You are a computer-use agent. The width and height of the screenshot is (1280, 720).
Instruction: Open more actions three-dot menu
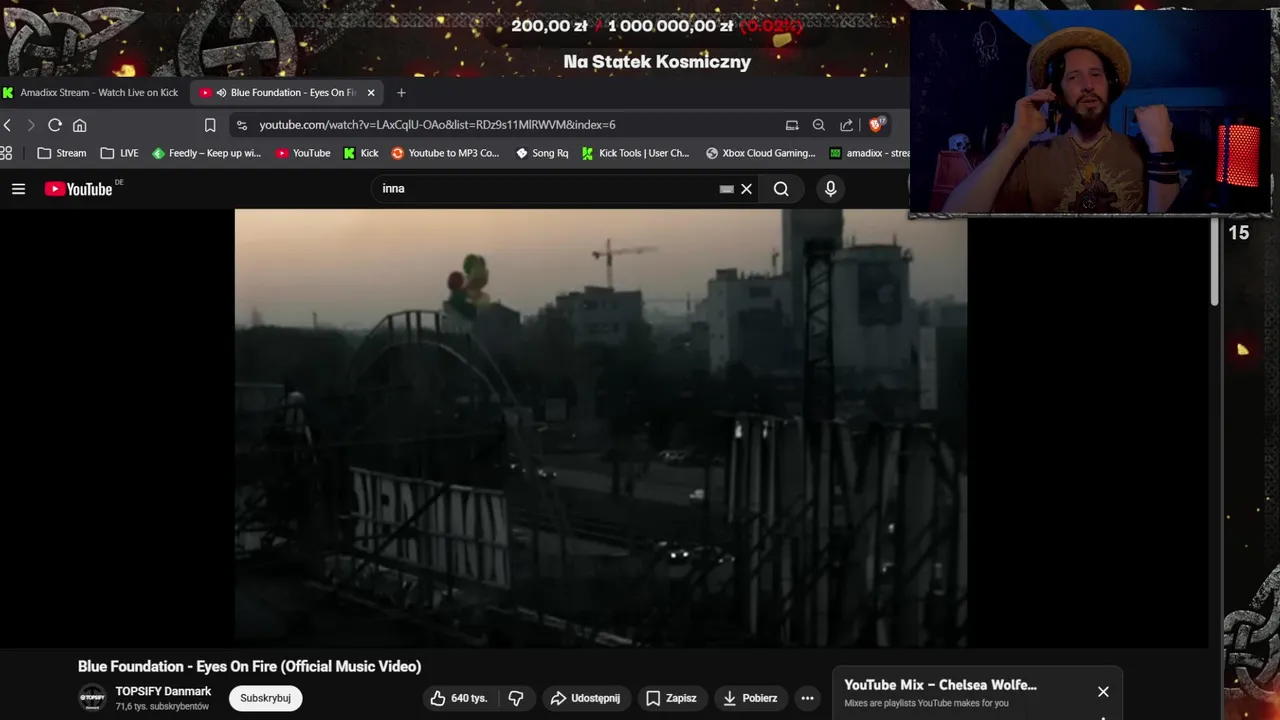click(x=807, y=698)
